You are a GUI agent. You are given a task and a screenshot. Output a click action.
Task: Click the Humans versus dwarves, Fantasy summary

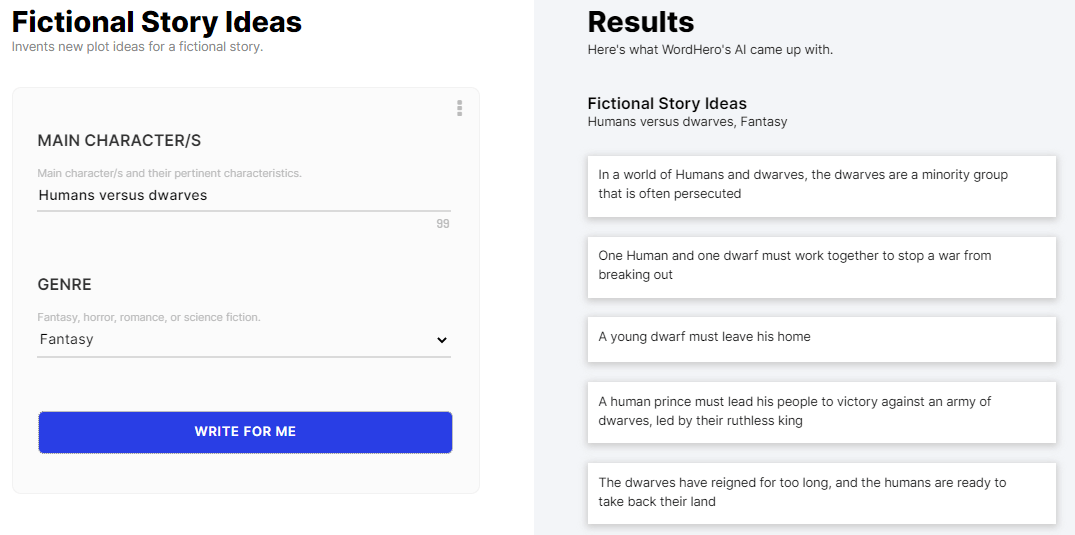(687, 122)
